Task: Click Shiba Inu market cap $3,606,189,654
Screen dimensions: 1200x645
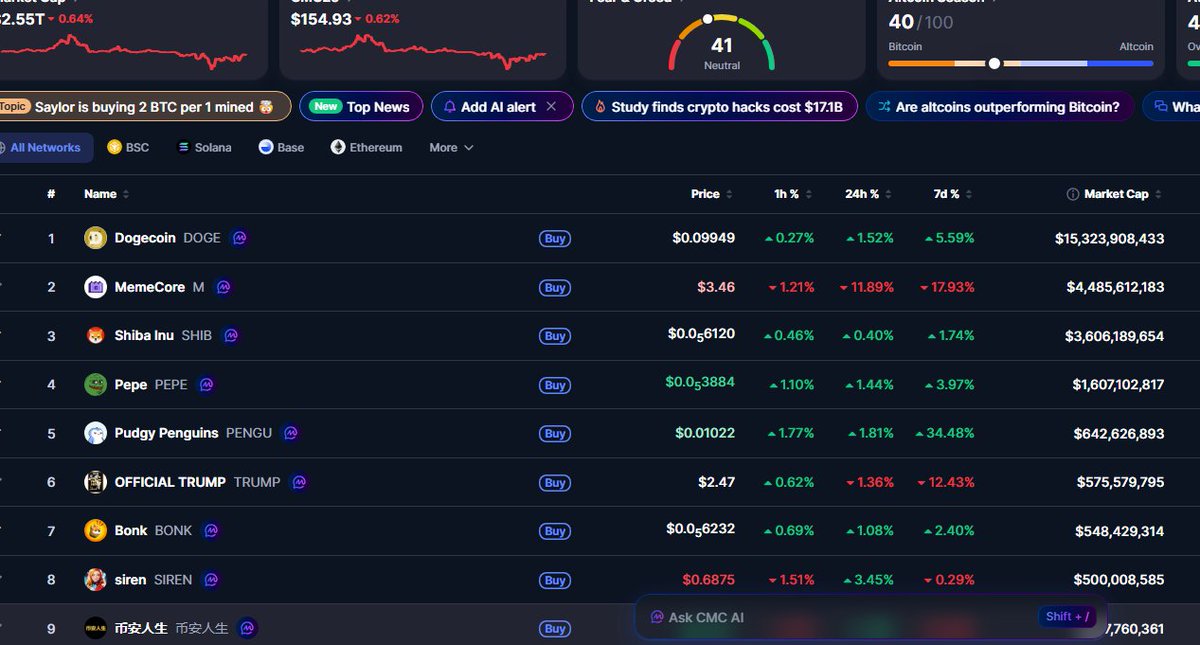Action: tap(1116, 336)
